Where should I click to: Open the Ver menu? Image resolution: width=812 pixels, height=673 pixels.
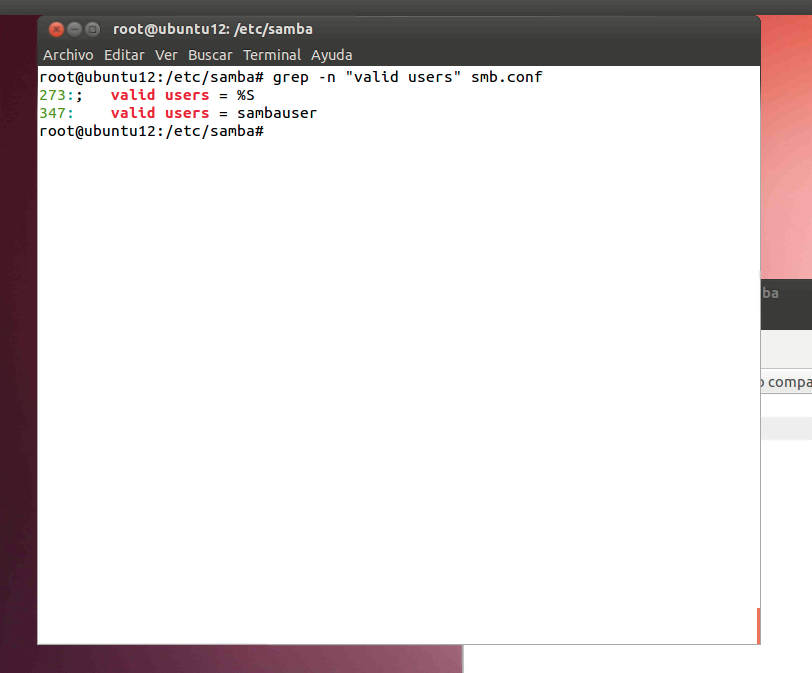(x=166, y=55)
